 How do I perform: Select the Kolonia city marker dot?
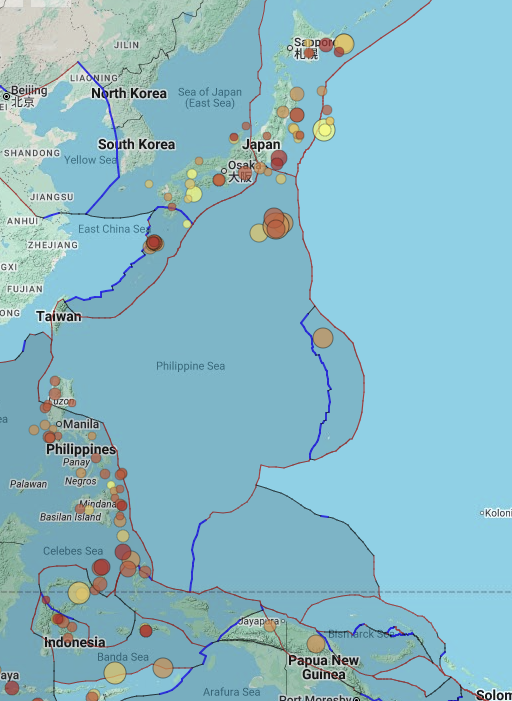tap(482, 513)
